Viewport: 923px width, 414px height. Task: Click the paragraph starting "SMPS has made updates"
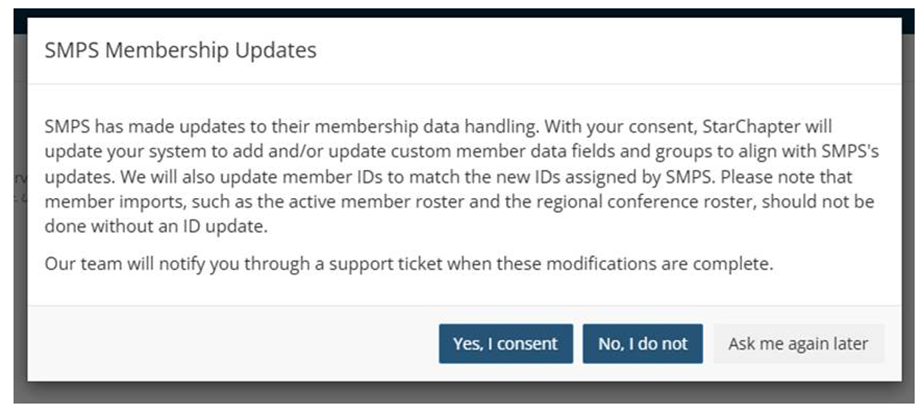point(462,177)
